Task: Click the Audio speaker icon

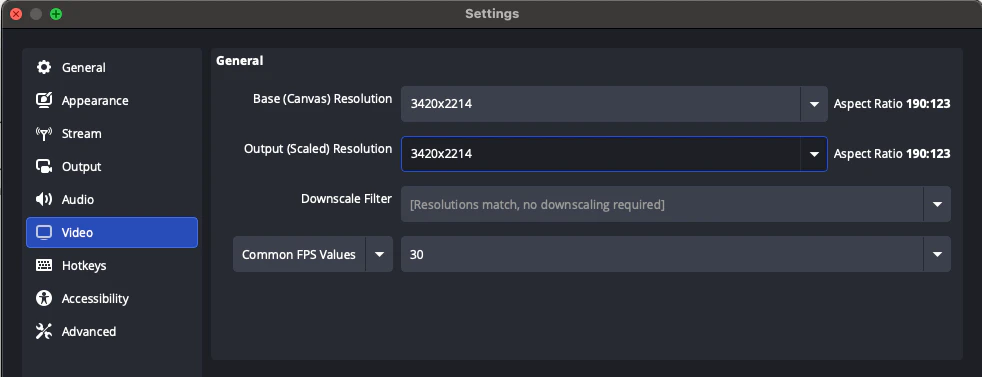Action: 44,199
